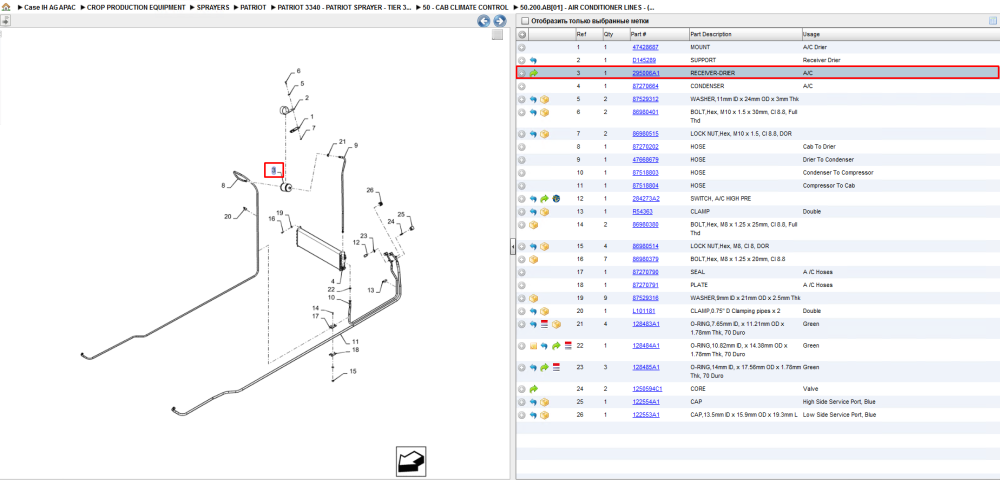The height and width of the screenshot is (480, 1000).
Task: Click the blue arrow icon on row 26 CAP
Action: click(x=533, y=415)
